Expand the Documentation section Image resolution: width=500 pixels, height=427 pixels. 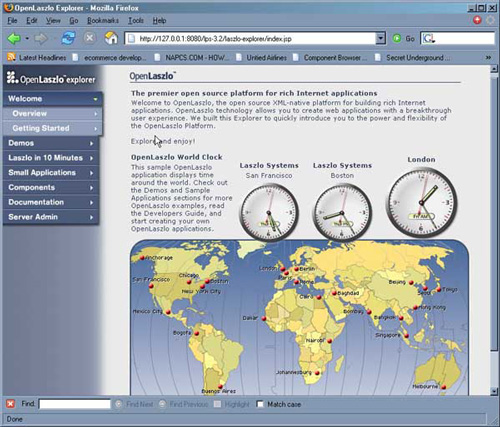51,202
